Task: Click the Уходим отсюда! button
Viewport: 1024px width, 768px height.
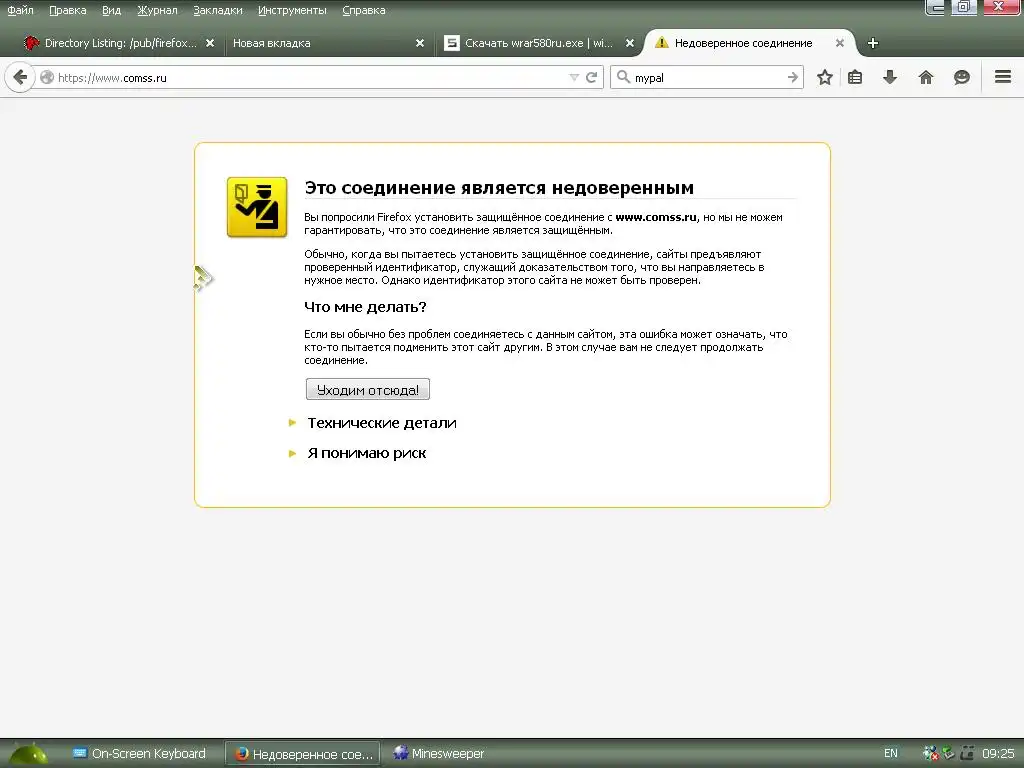Action: tap(368, 389)
